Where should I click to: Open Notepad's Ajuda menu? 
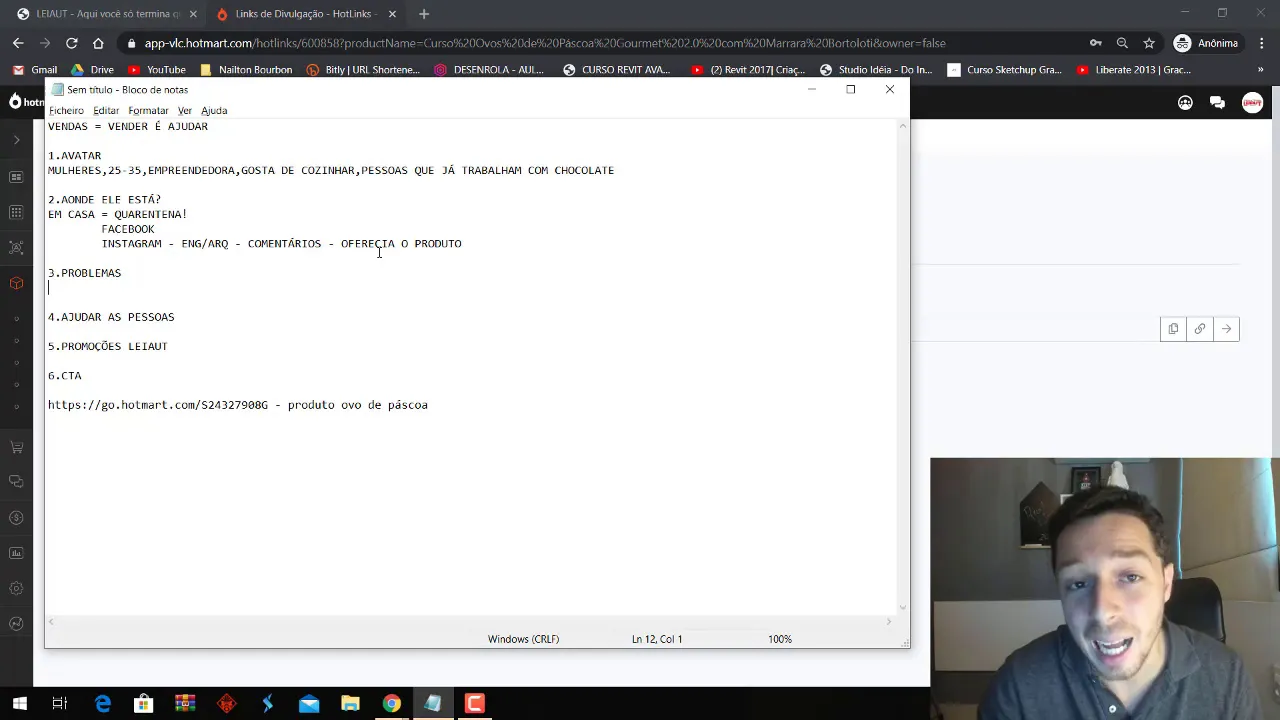[x=214, y=111]
